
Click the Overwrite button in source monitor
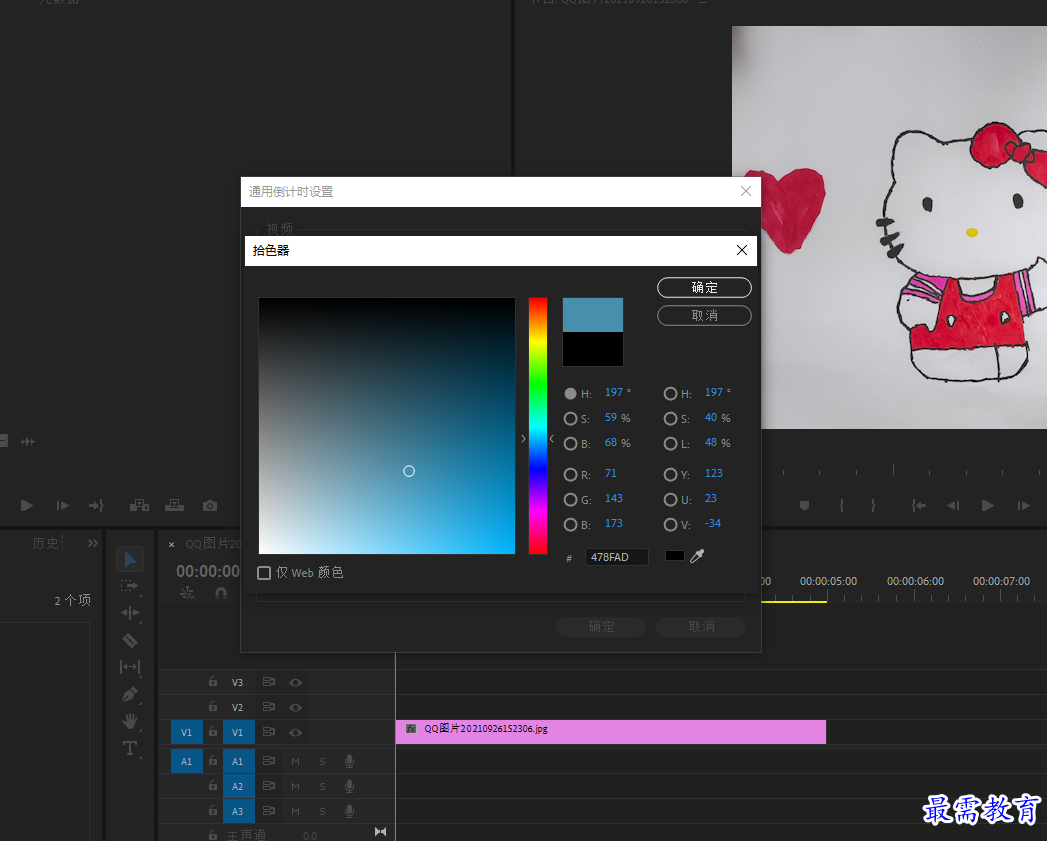(174, 505)
